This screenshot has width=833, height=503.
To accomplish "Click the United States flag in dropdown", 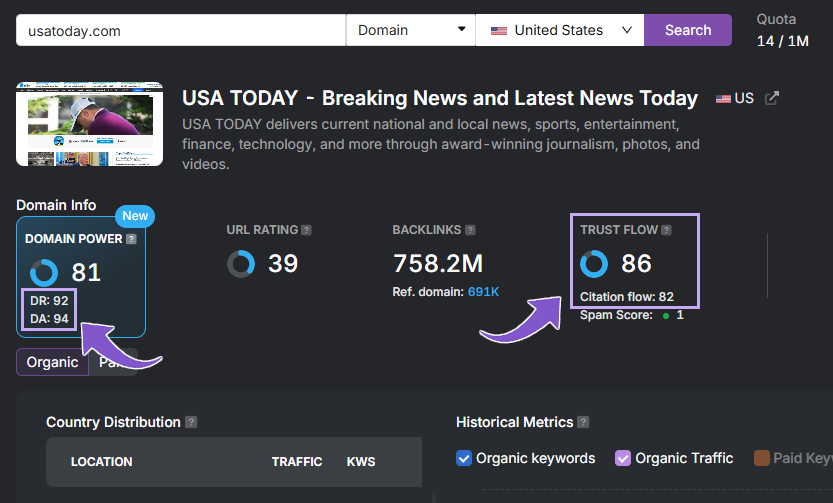I will pos(498,31).
